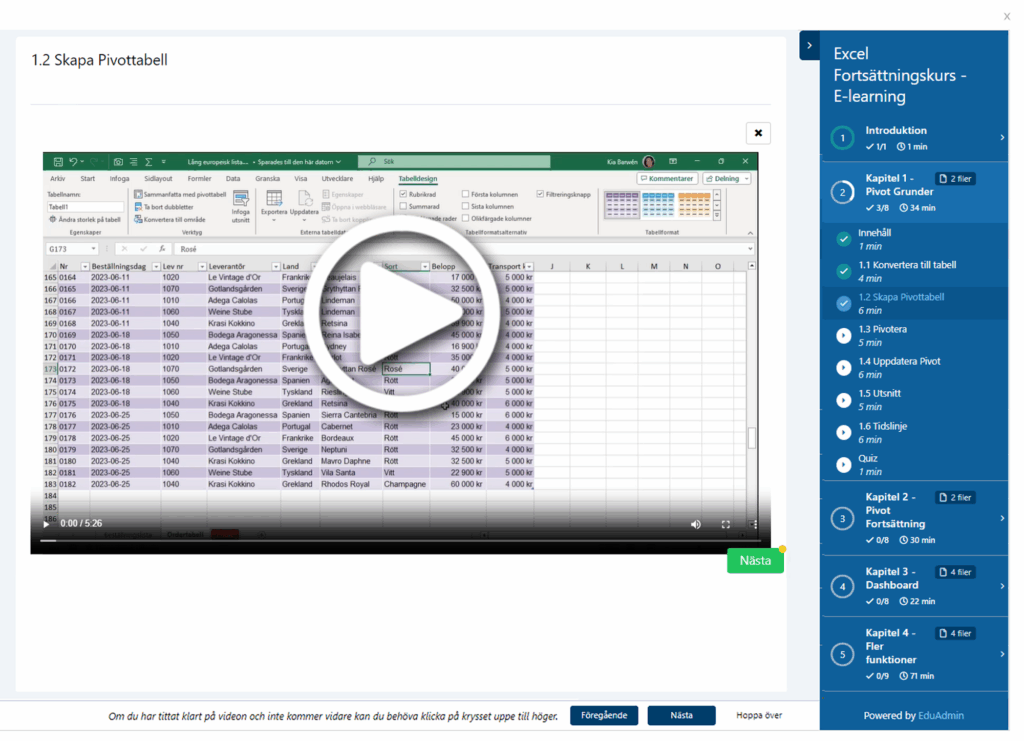Open lesson 1.5 Utsnitt
This screenshot has width=1024, height=741.
click(x=914, y=400)
